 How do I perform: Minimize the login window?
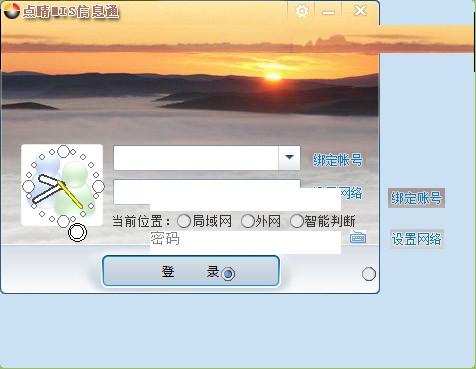(x=328, y=12)
